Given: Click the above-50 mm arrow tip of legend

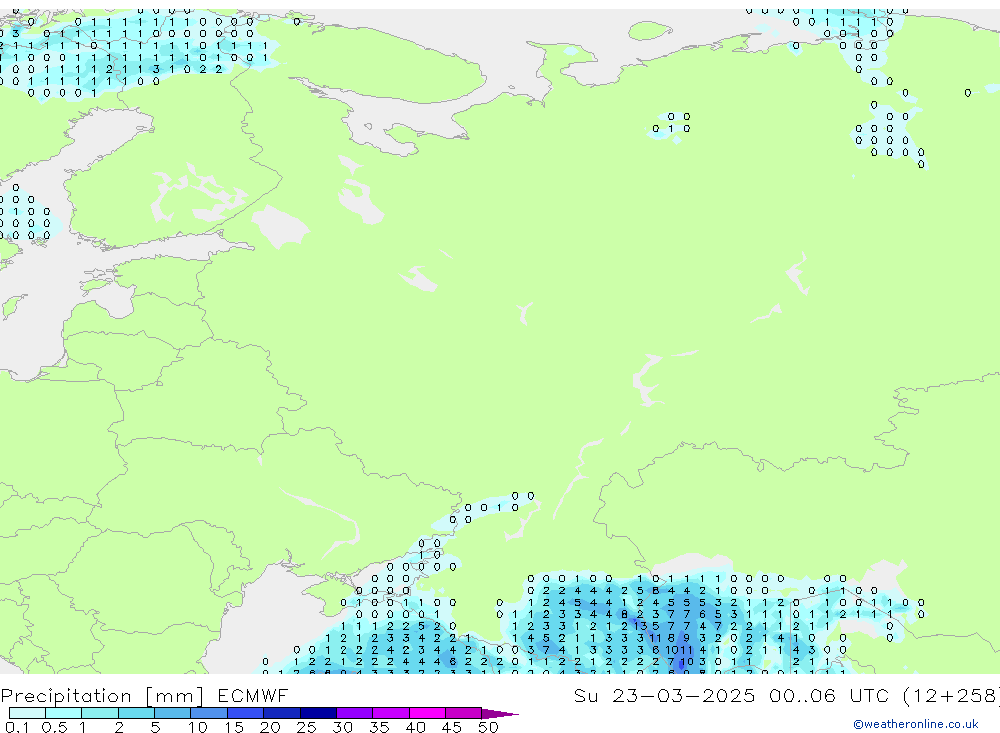Looking at the screenshot, I should tap(500, 714).
